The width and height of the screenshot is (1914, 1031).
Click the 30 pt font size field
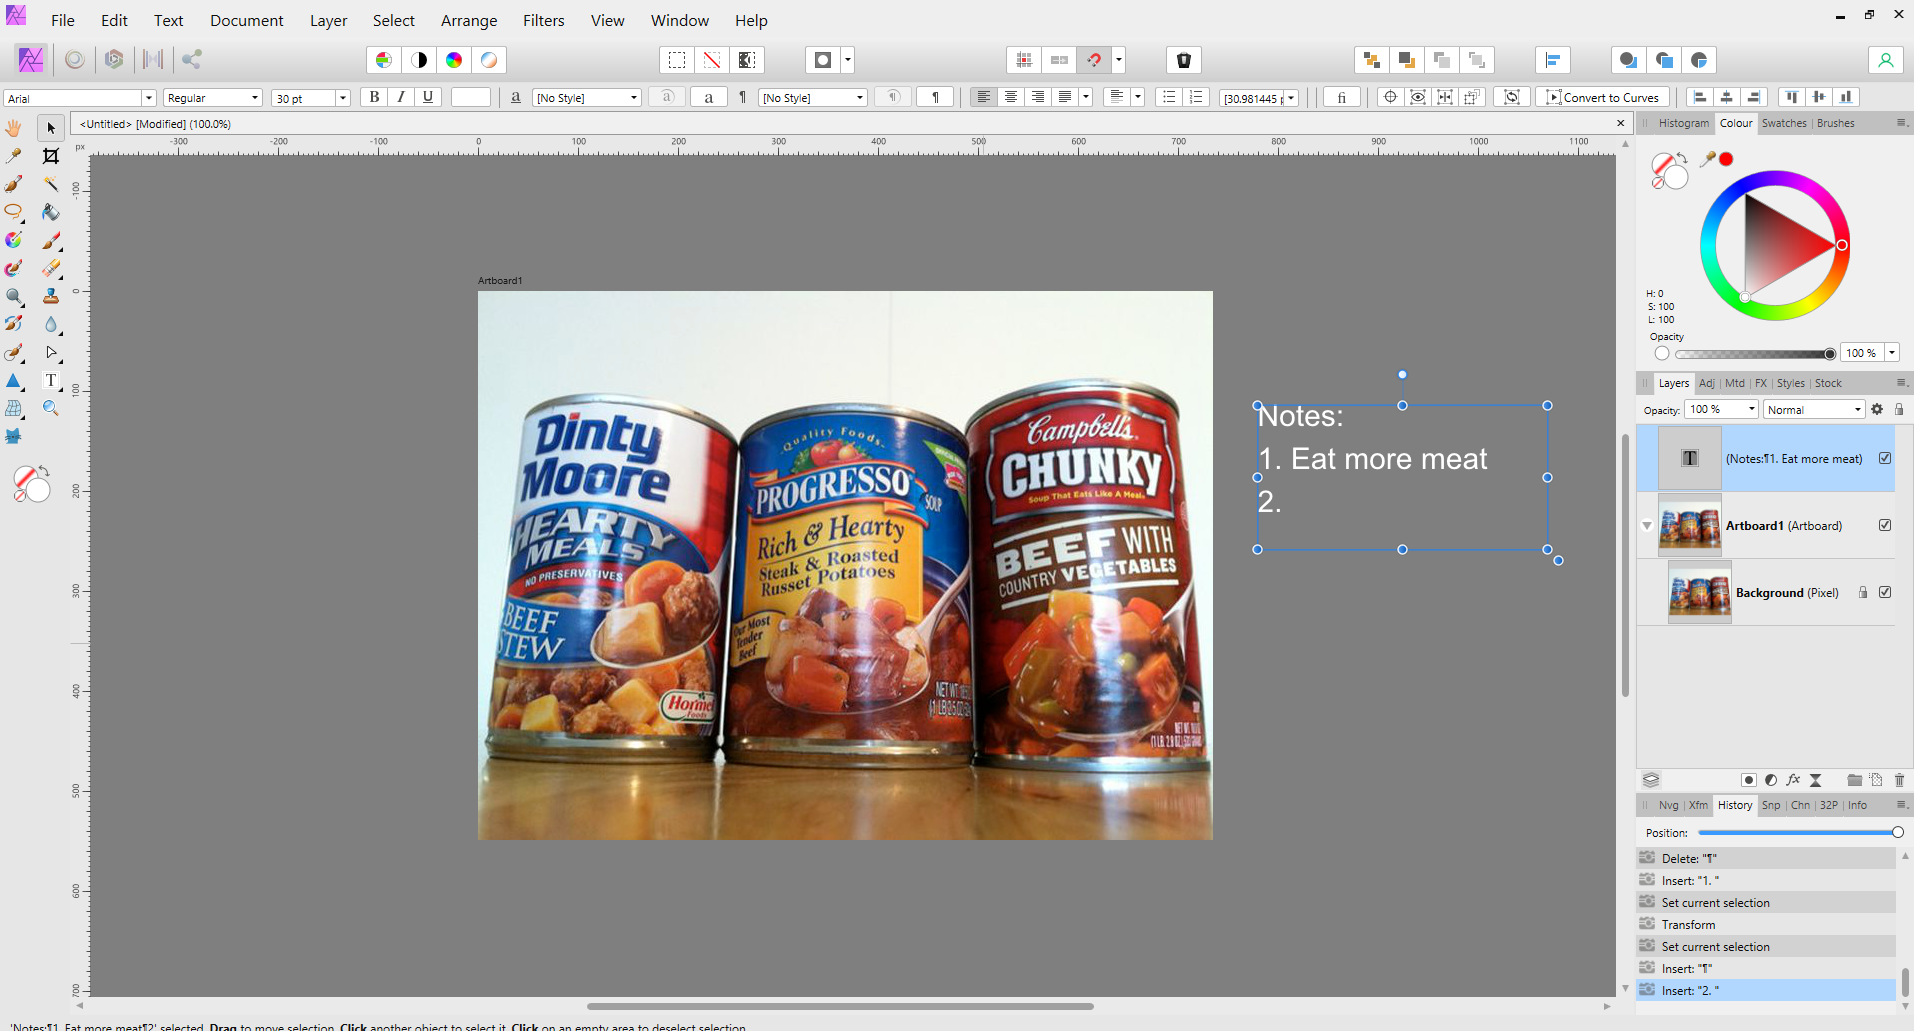(x=303, y=98)
